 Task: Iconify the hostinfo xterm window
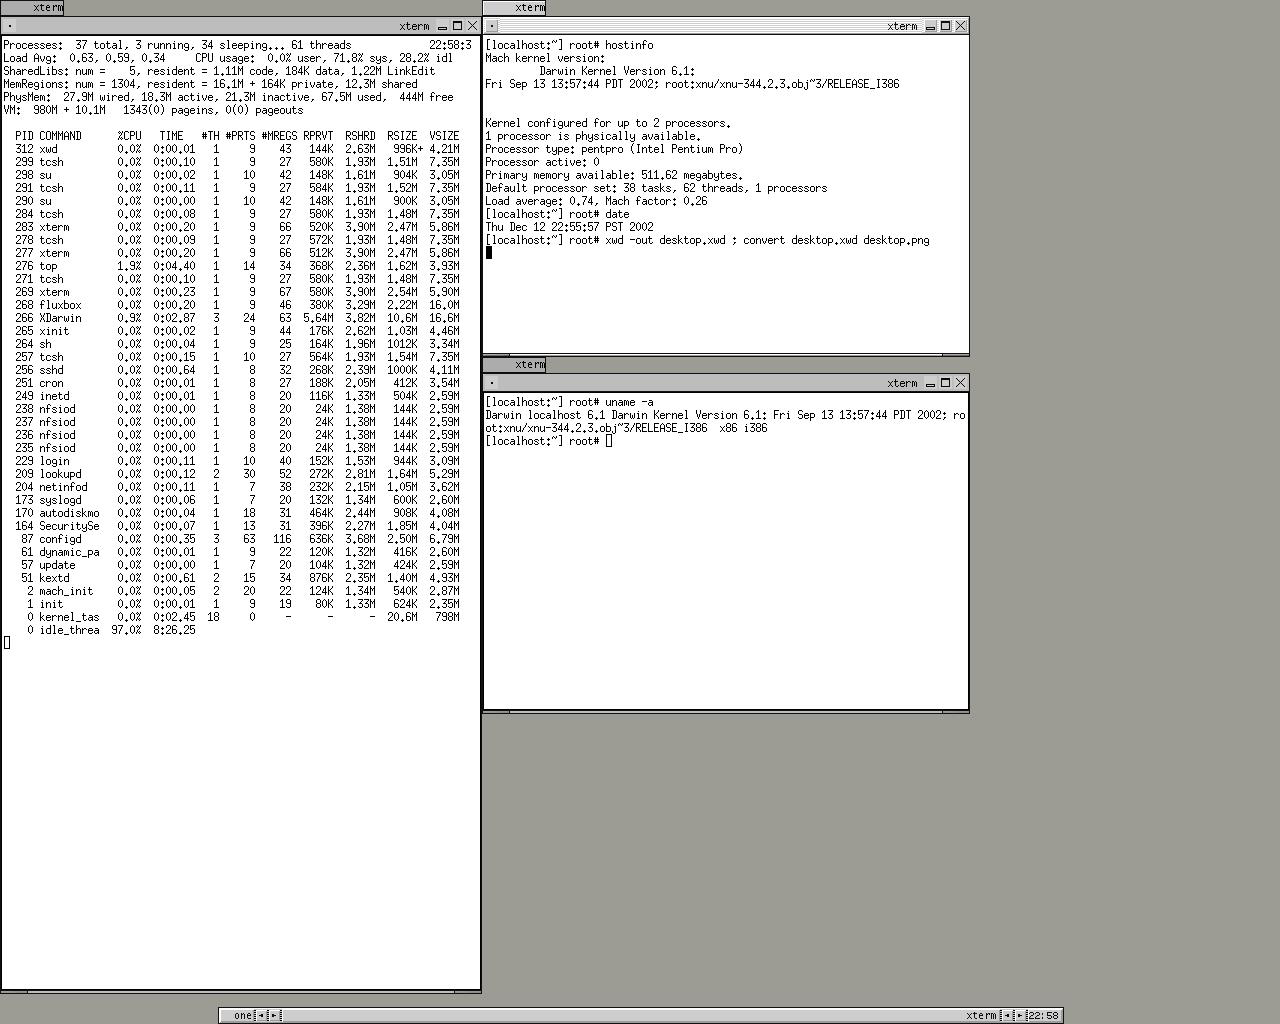[x=930, y=26]
